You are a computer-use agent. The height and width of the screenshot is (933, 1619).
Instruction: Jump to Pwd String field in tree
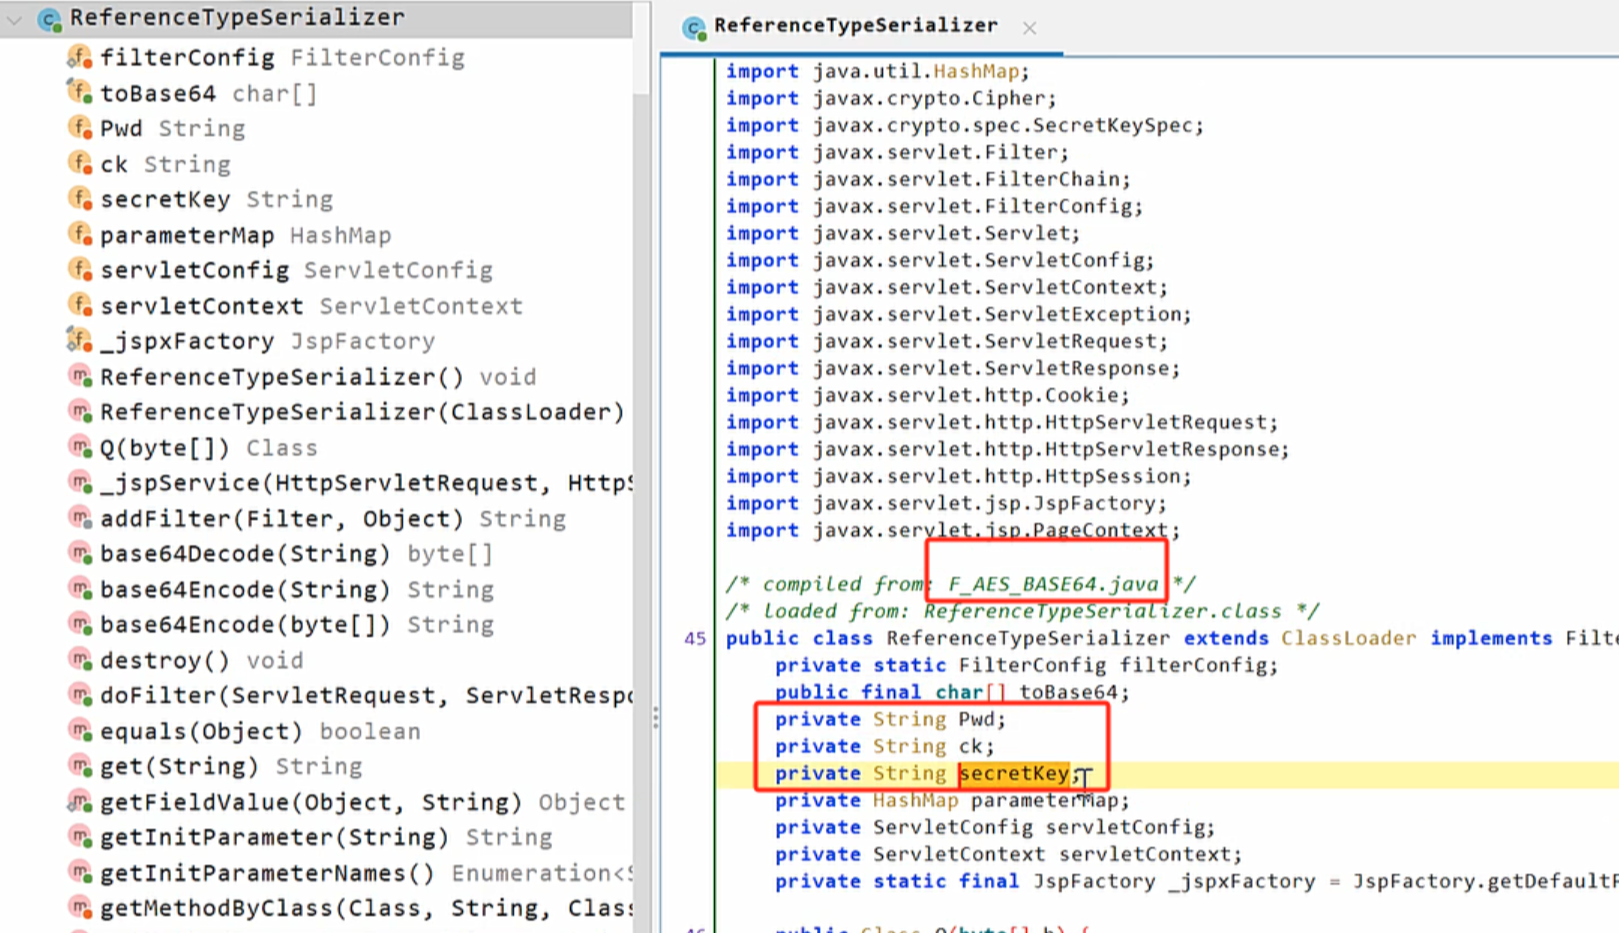point(172,128)
